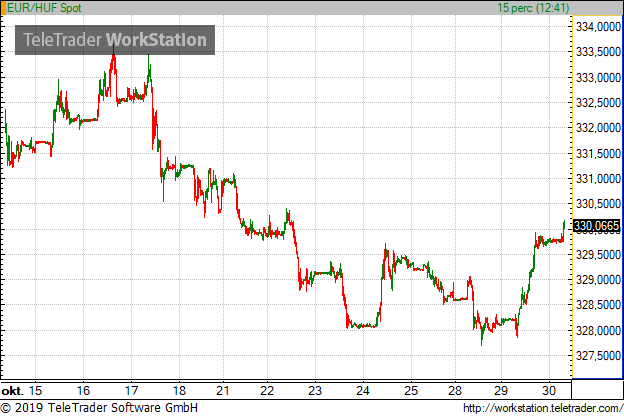This screenshot has width=624, height=417.
Task: Click date 18 on the time axis
Action: 179,391
